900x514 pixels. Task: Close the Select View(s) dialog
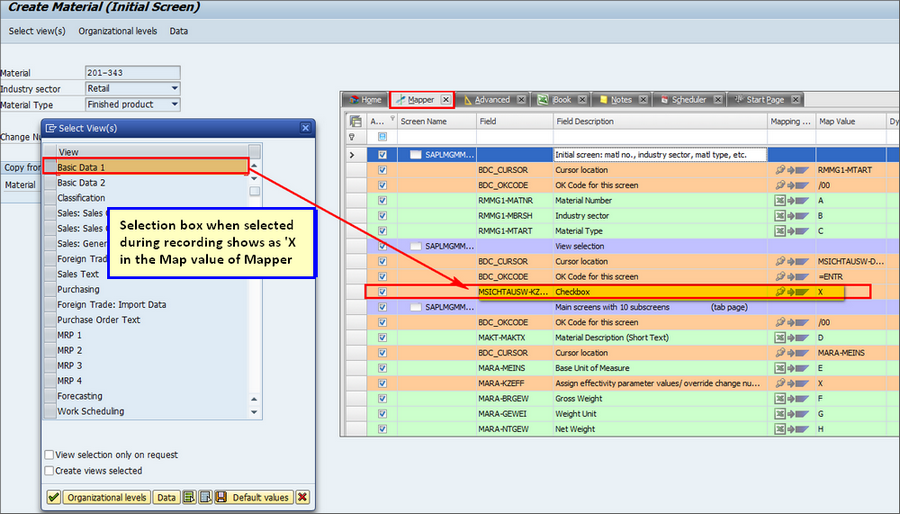[305, 128]
